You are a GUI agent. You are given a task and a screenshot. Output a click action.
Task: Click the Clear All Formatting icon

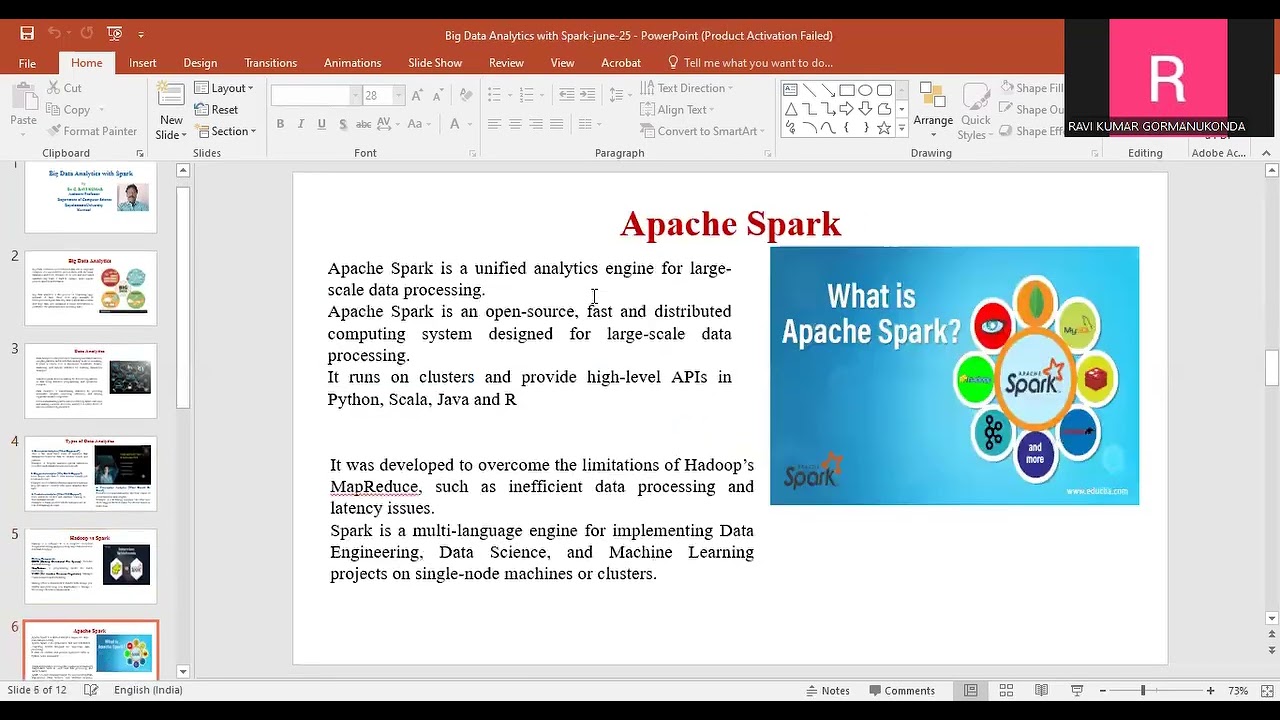click(x=465, y=95)
